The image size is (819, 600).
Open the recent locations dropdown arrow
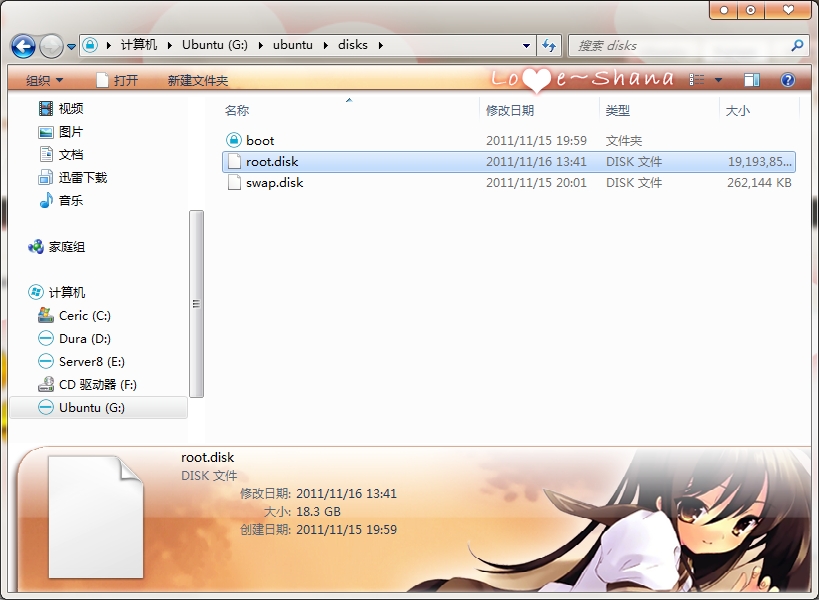point(72,47)
